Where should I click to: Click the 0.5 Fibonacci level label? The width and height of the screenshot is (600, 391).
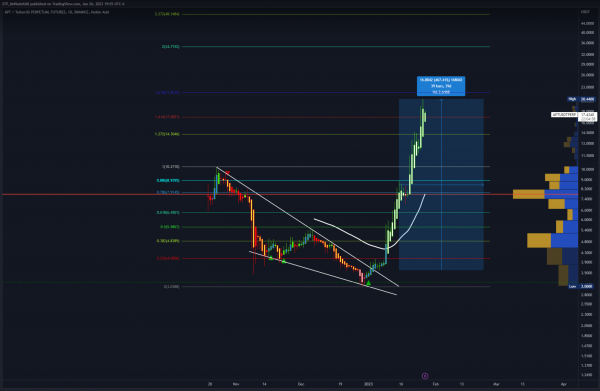click(x=170, y=227)
